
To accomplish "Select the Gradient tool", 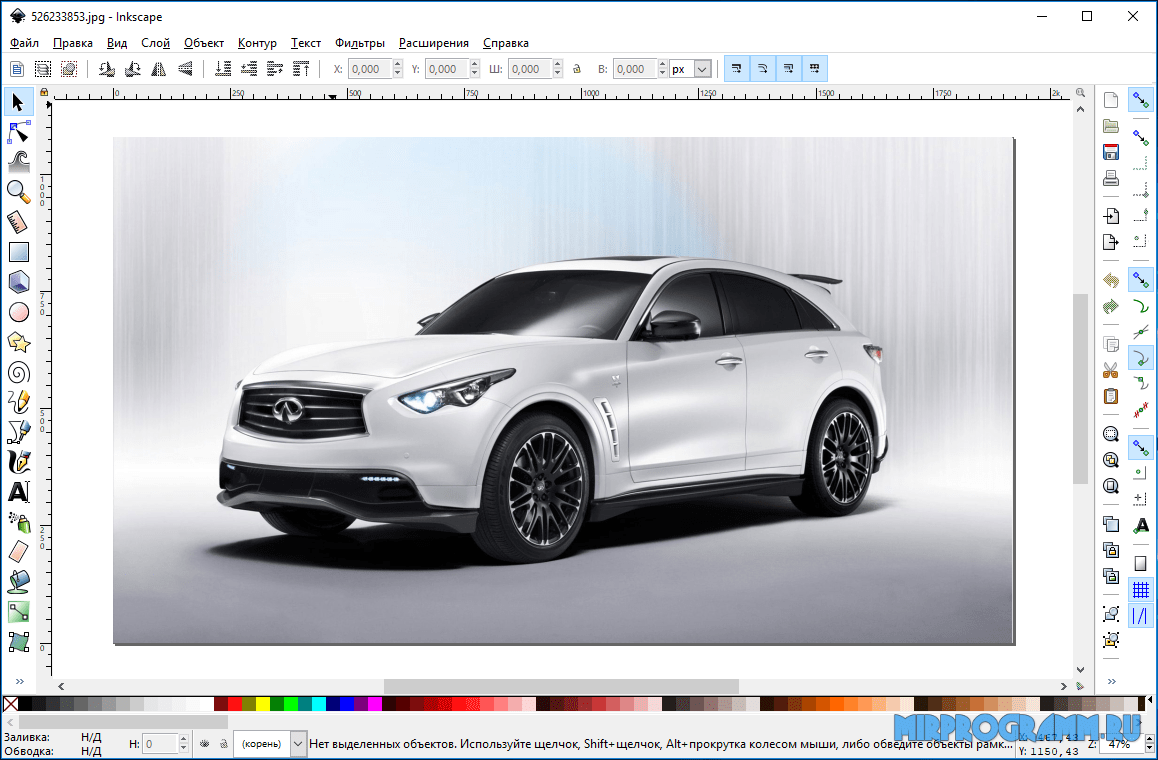I will click(x=18, y=612).
